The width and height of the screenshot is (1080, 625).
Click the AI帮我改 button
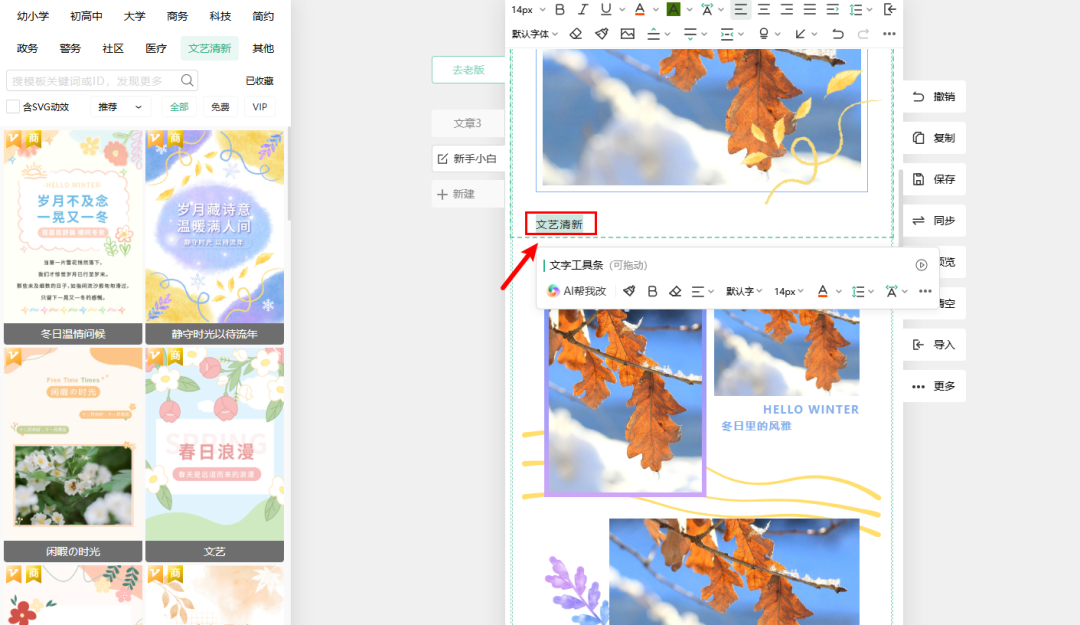tap(577, 291)
